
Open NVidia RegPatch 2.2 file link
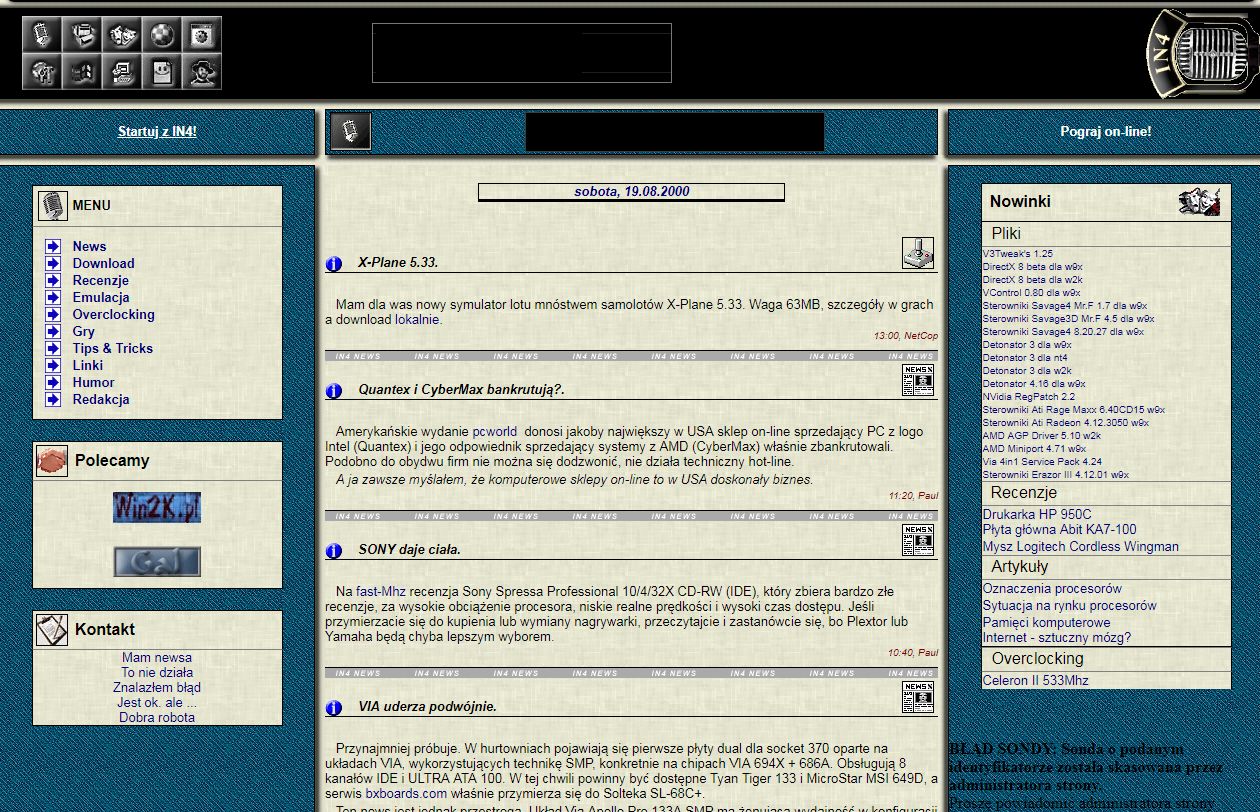1028,398
